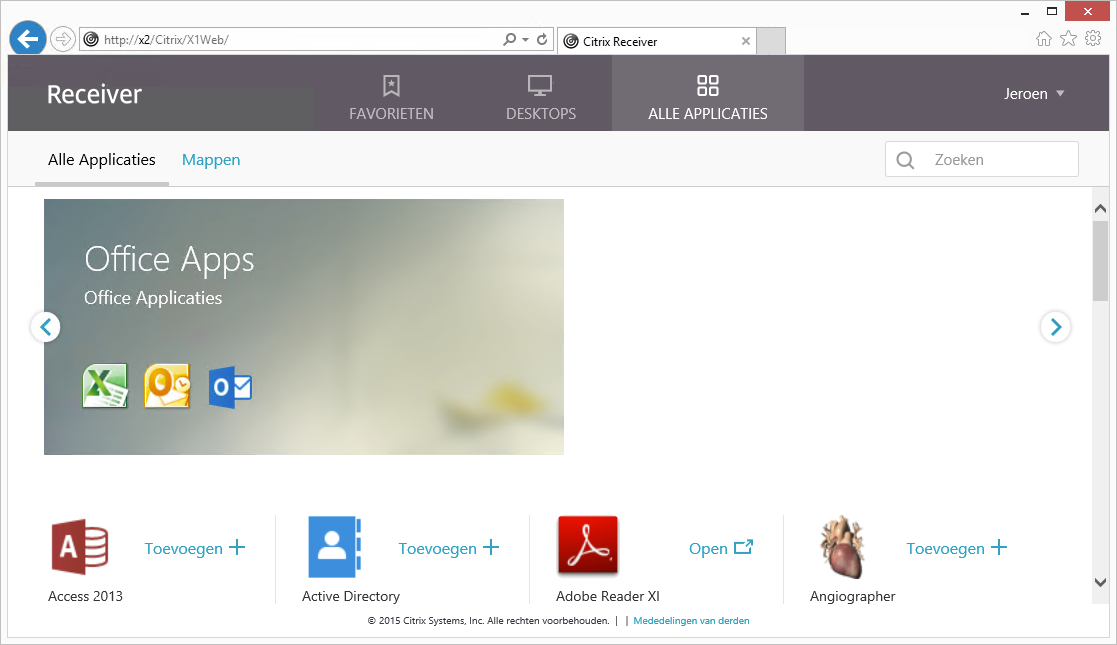Click the Angiographer label
Screen dimensions: 1117x645
[x=852, y=597]
